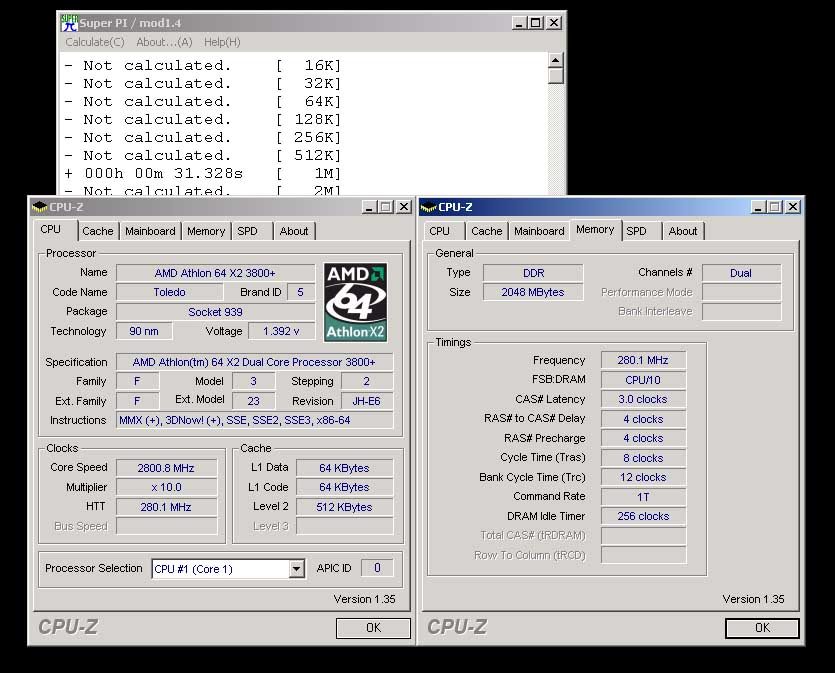Open the About menu in Super PI
This screenshot has width=835, height=673.
click(164, 42)
